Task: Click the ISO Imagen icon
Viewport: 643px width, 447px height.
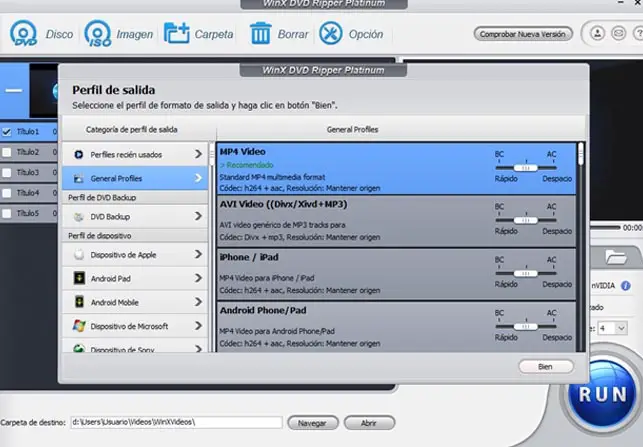Action: [98, 33]
